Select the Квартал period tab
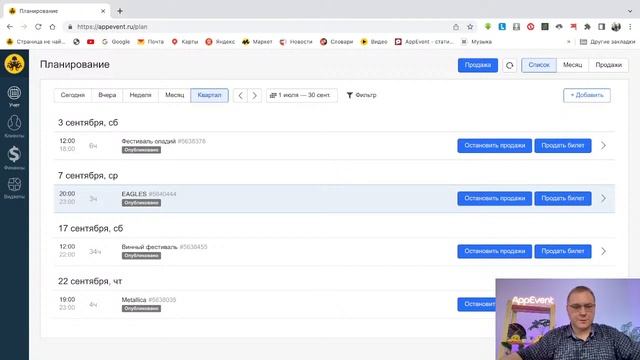 (x=209, y=96)
